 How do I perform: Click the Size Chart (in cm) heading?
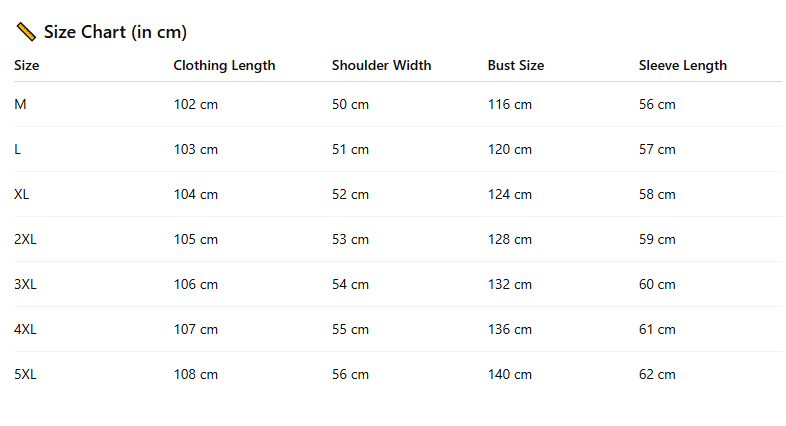click(115, 32)
